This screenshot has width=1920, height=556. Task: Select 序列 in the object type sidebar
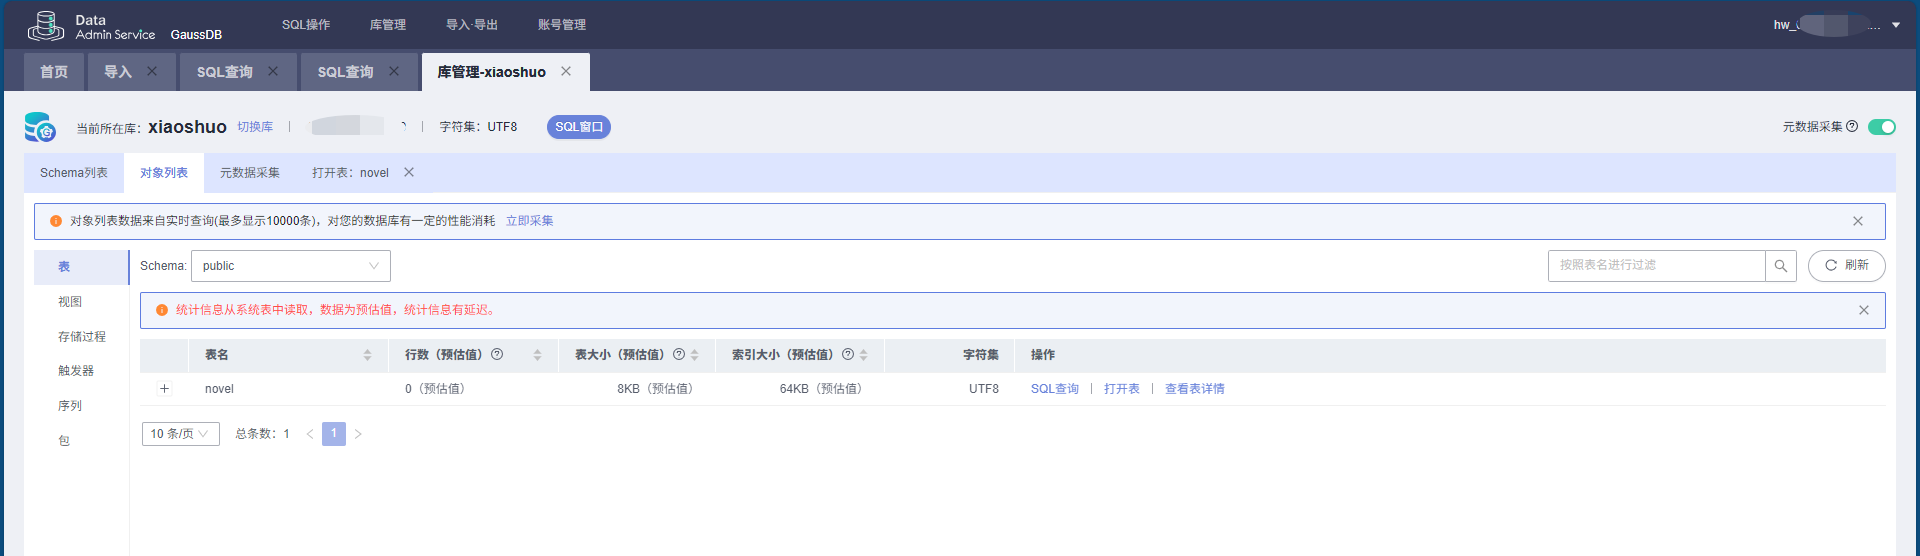[x=70, y=406]
